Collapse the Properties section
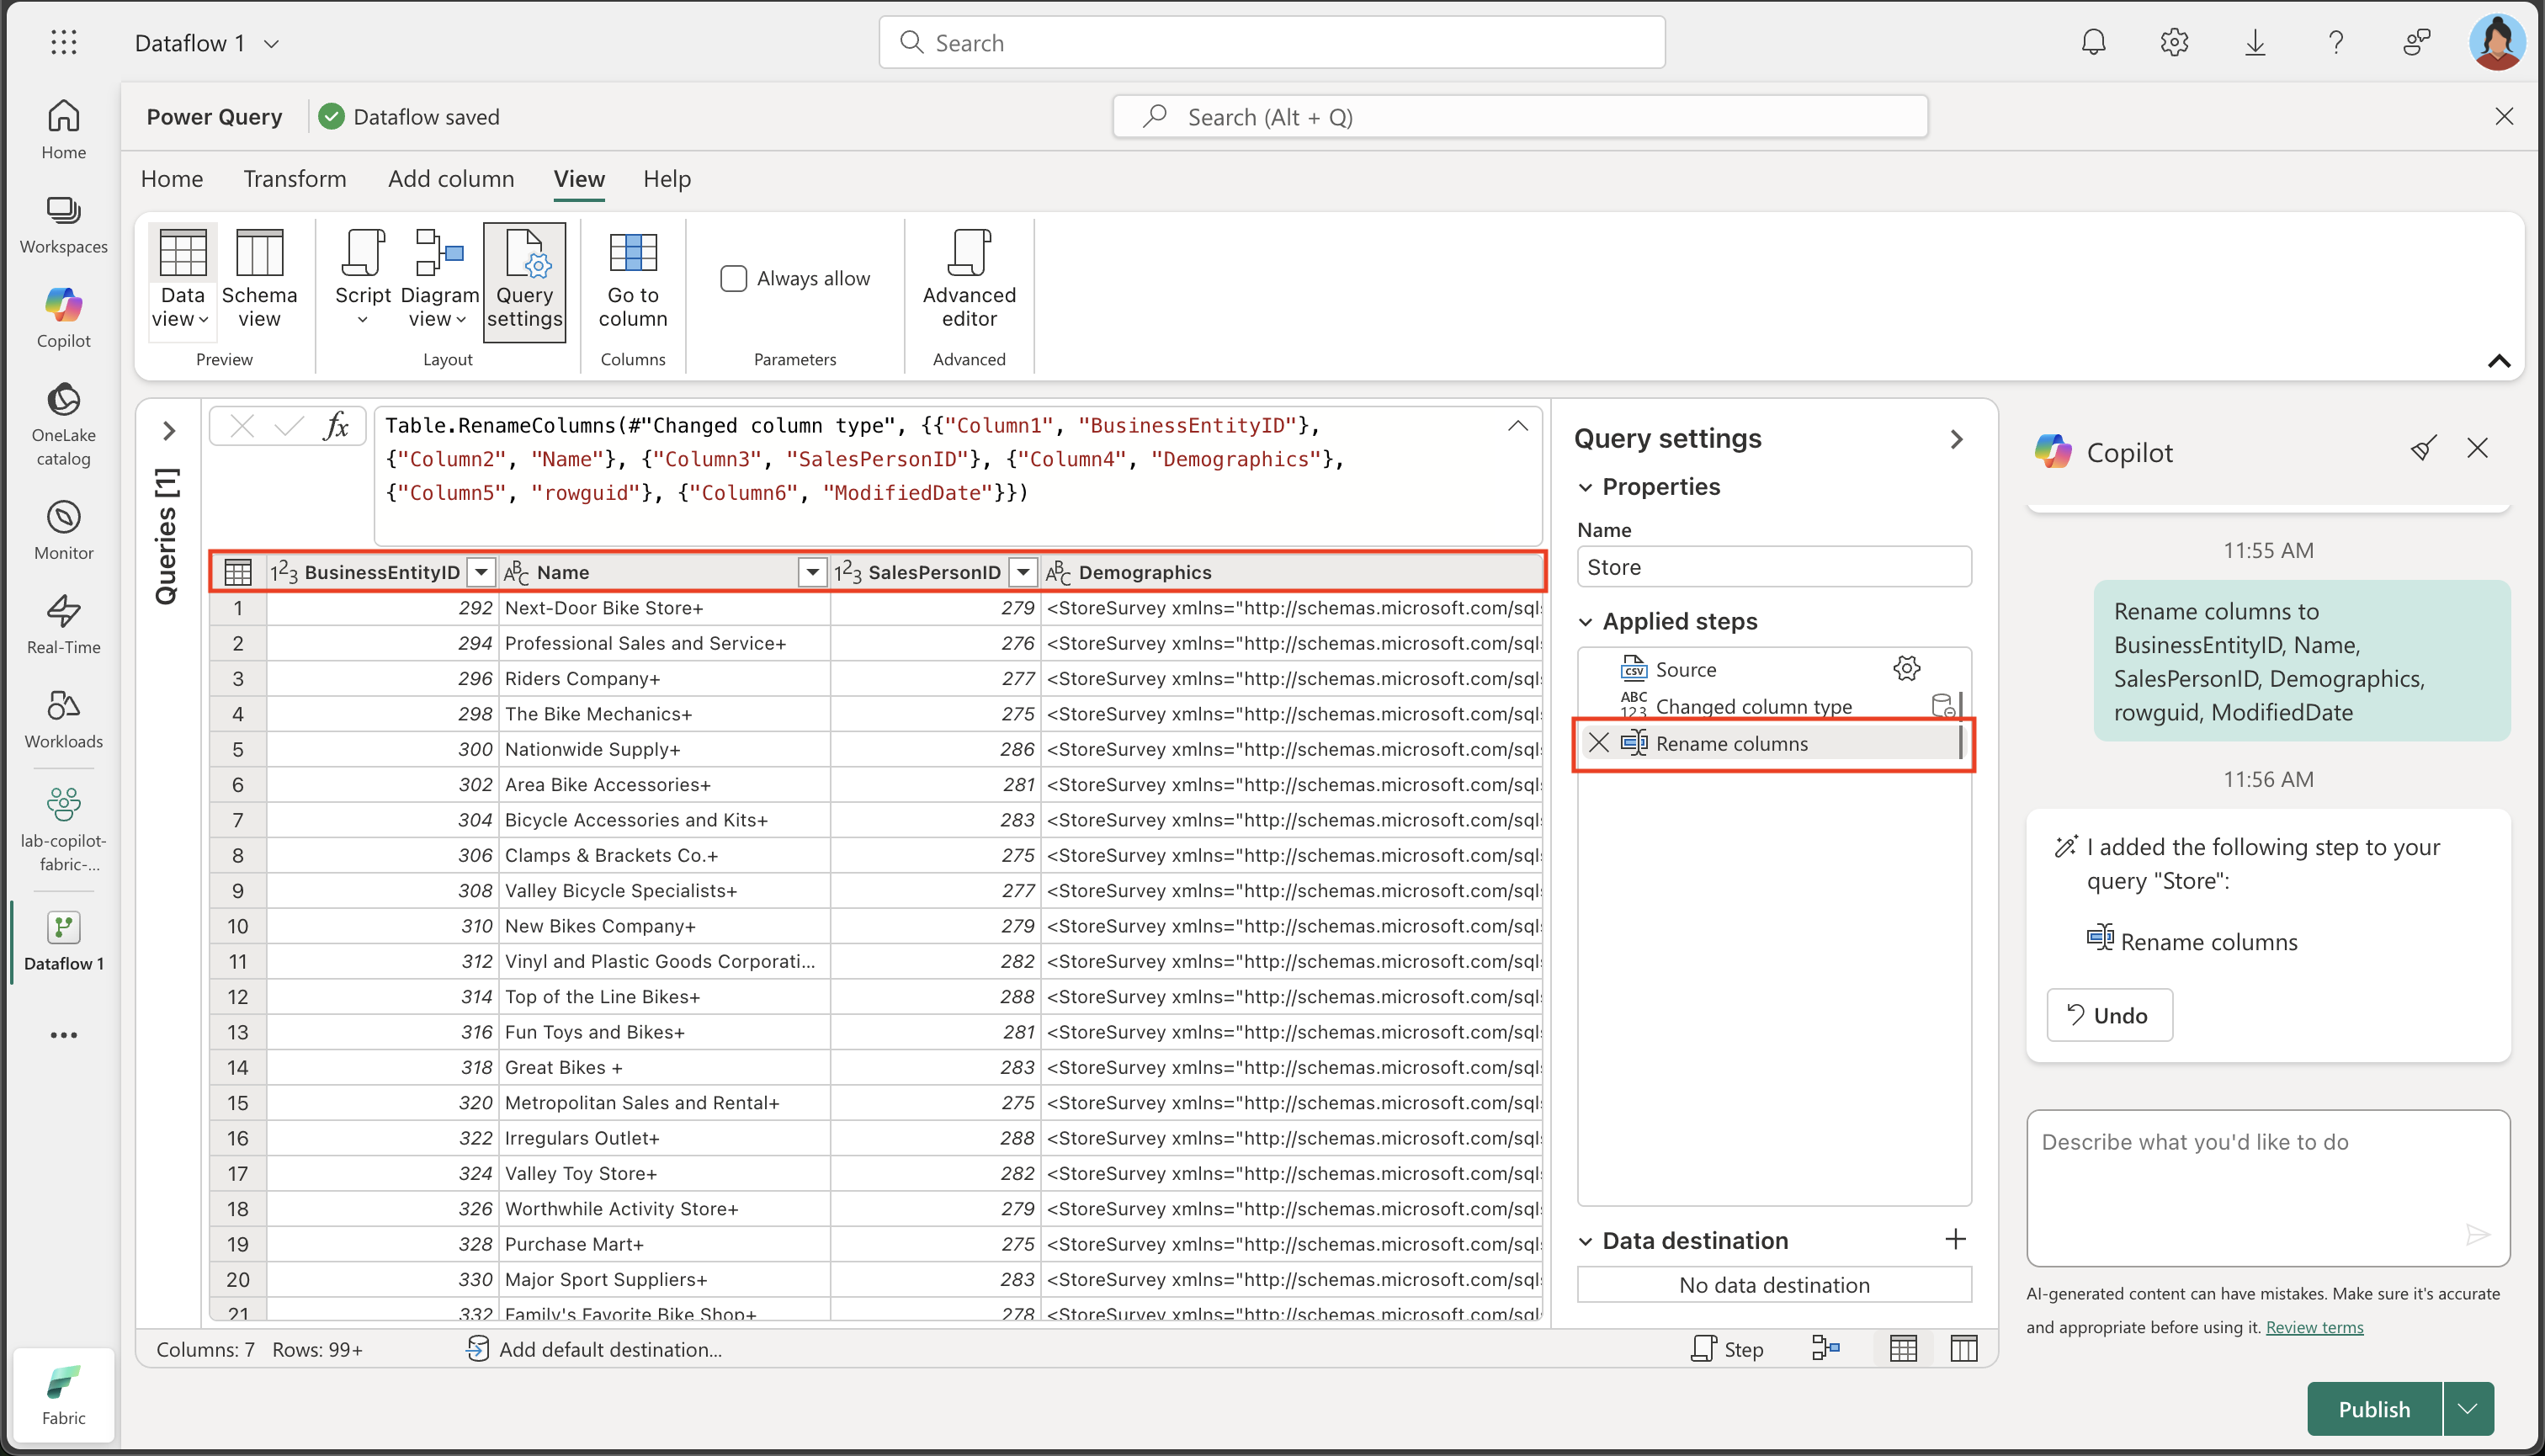2545x1456 pixels. [1585, 487]
